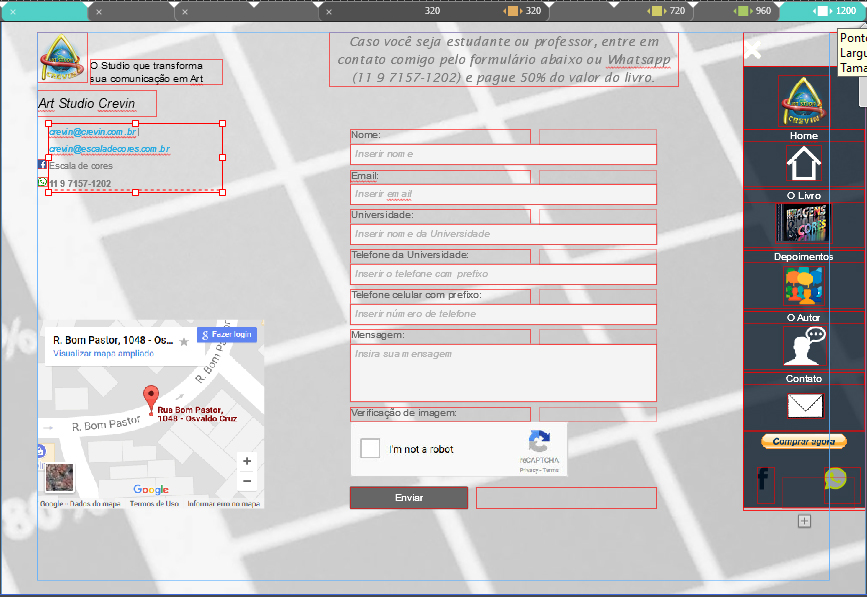Select the 'Caso você seja estudante' paragraph

click(x=504, y=60)
